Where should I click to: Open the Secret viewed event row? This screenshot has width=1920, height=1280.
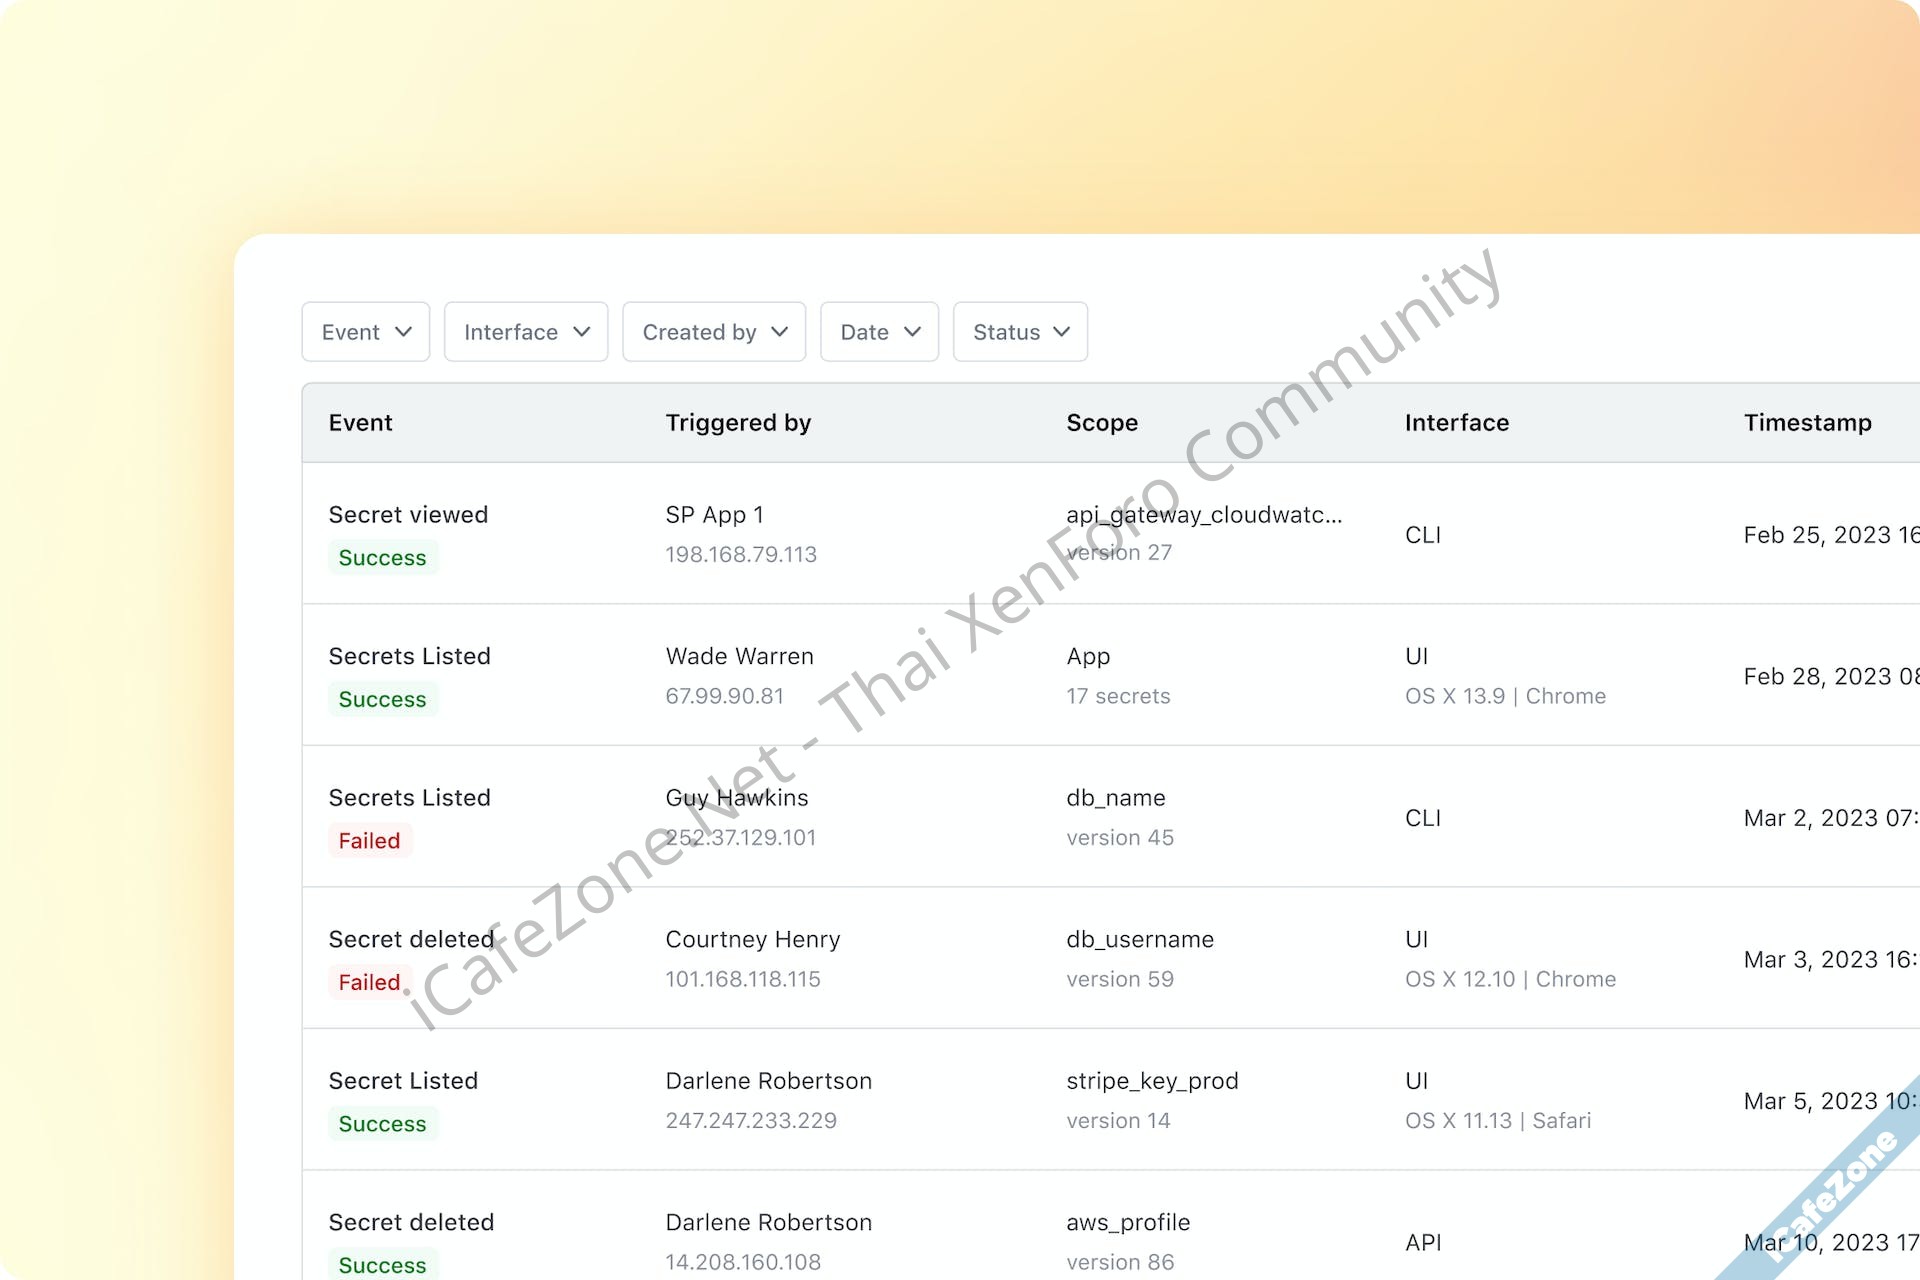(x=408, y=515)
